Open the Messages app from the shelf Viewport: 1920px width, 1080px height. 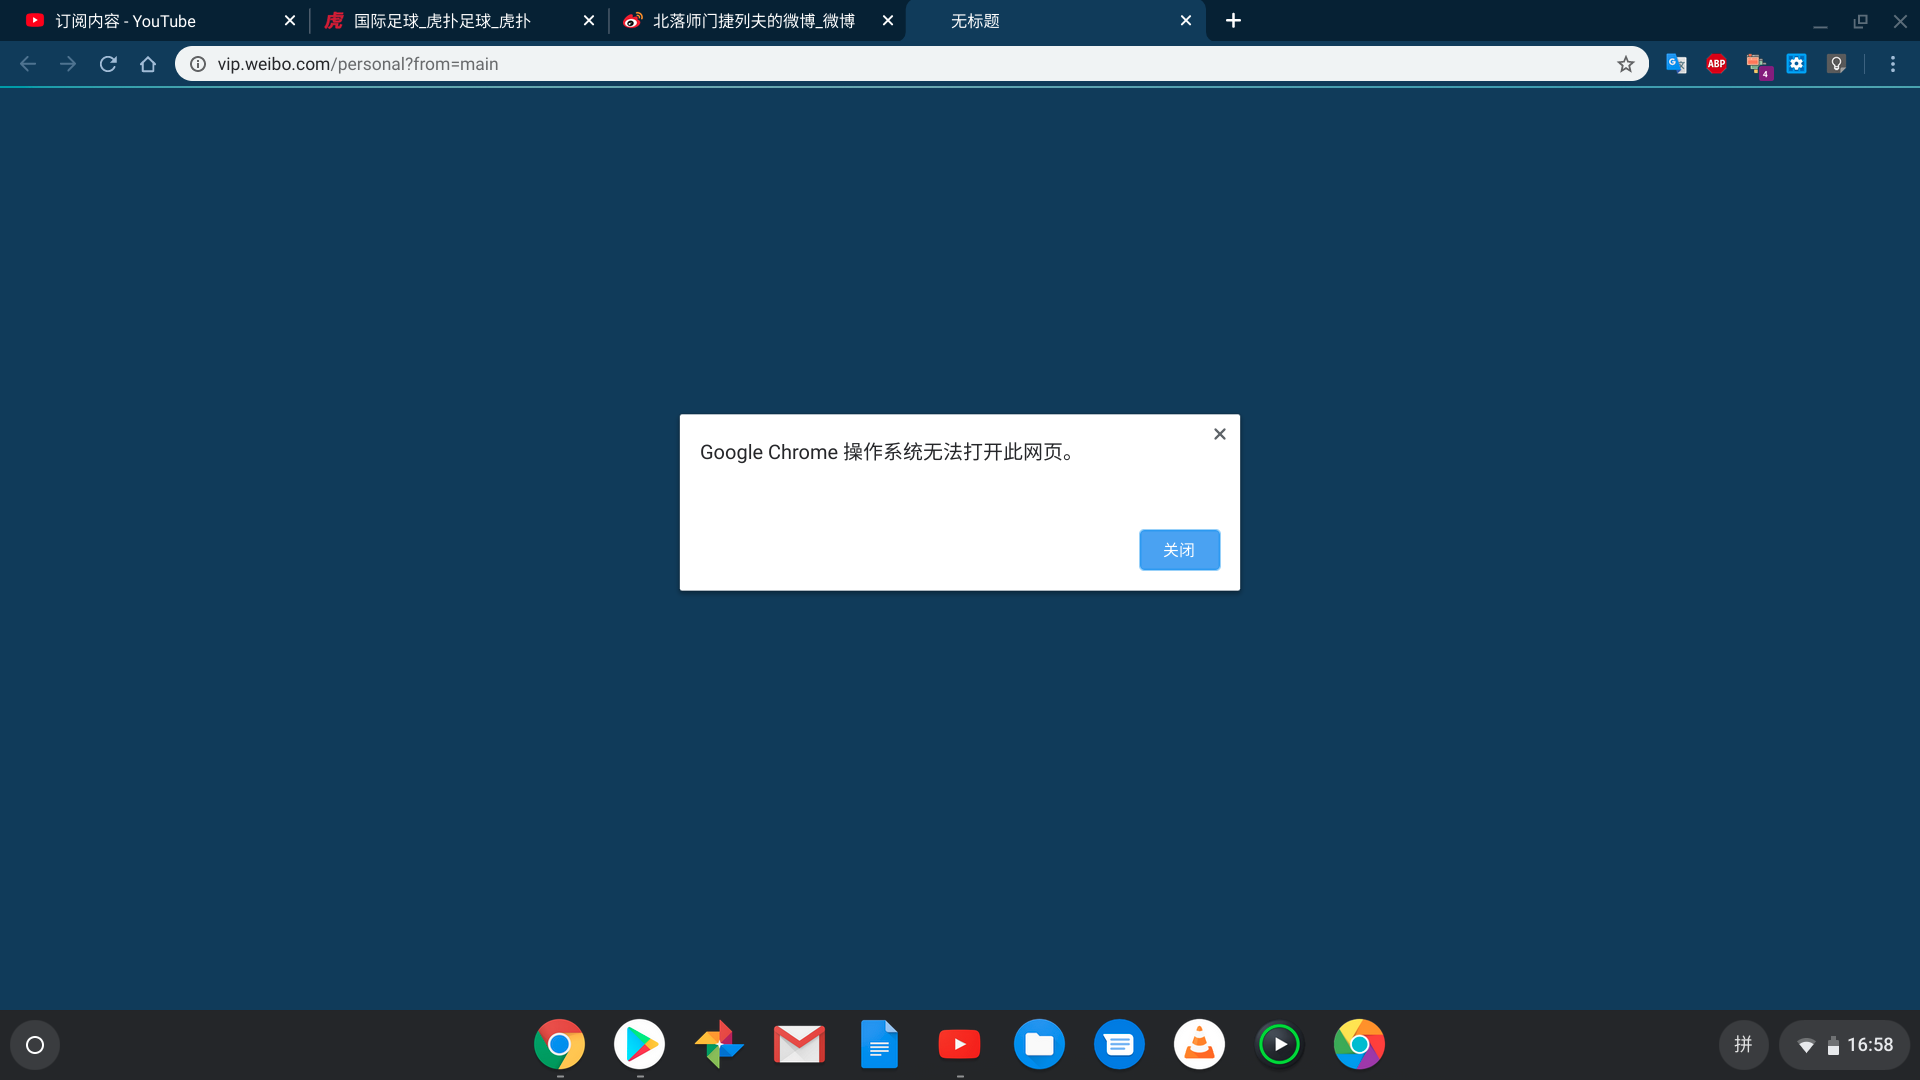1119,1045
